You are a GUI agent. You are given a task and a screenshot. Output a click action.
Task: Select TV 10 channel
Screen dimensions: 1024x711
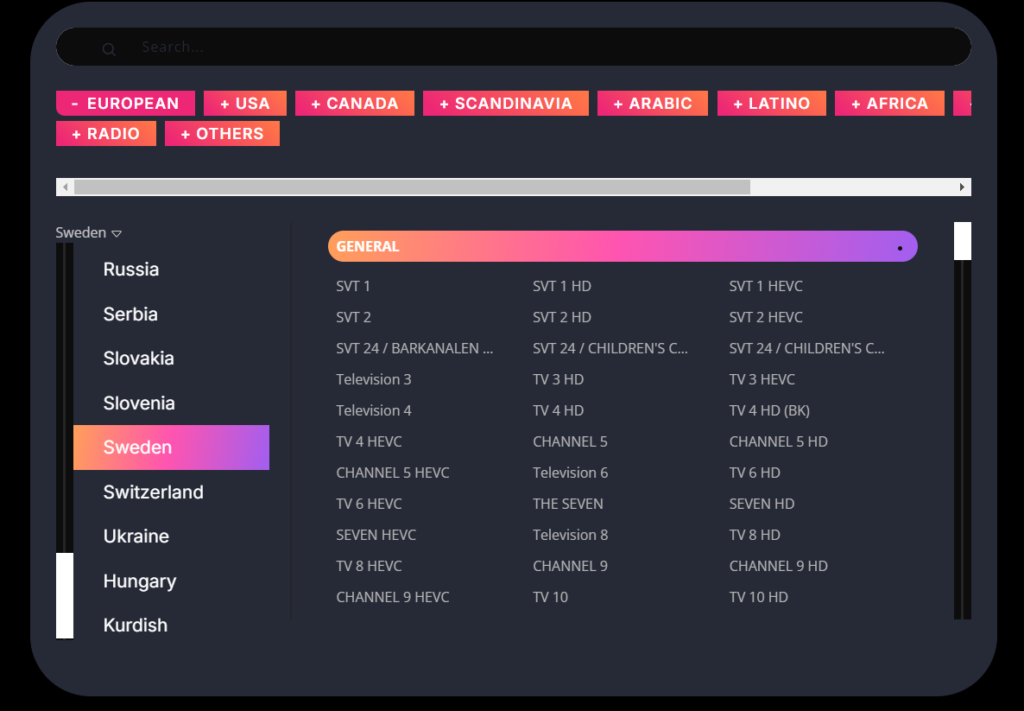[x=551, y=597]
